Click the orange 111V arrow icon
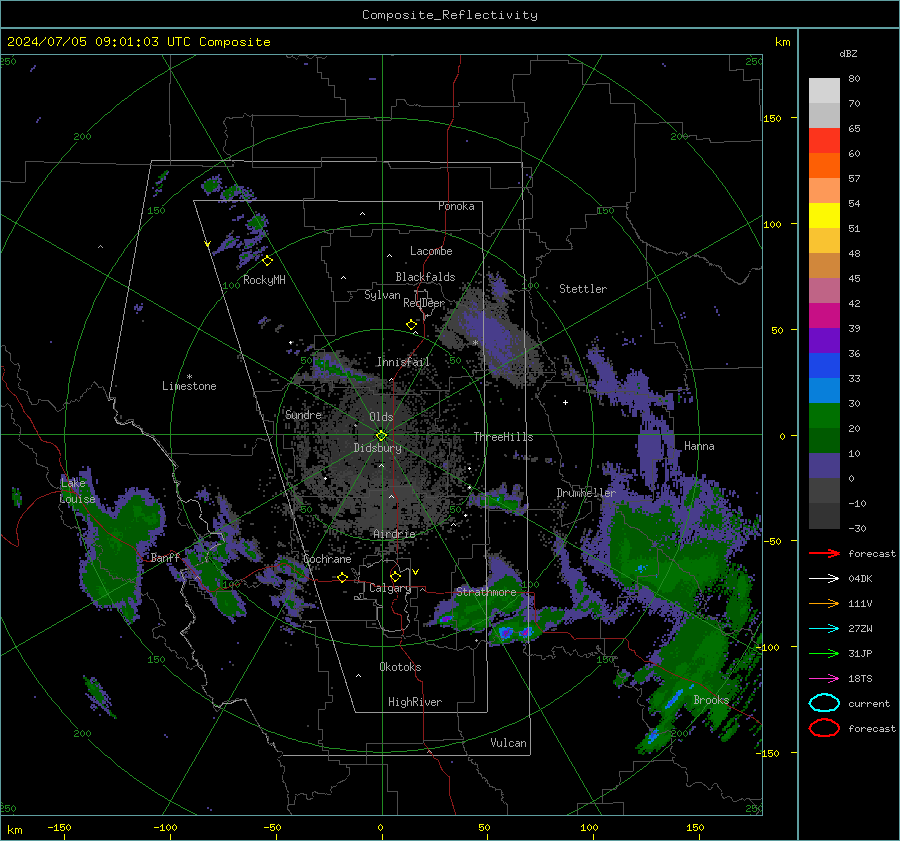Viewport: 900px width, 841px height. click(x=824, y=603)
